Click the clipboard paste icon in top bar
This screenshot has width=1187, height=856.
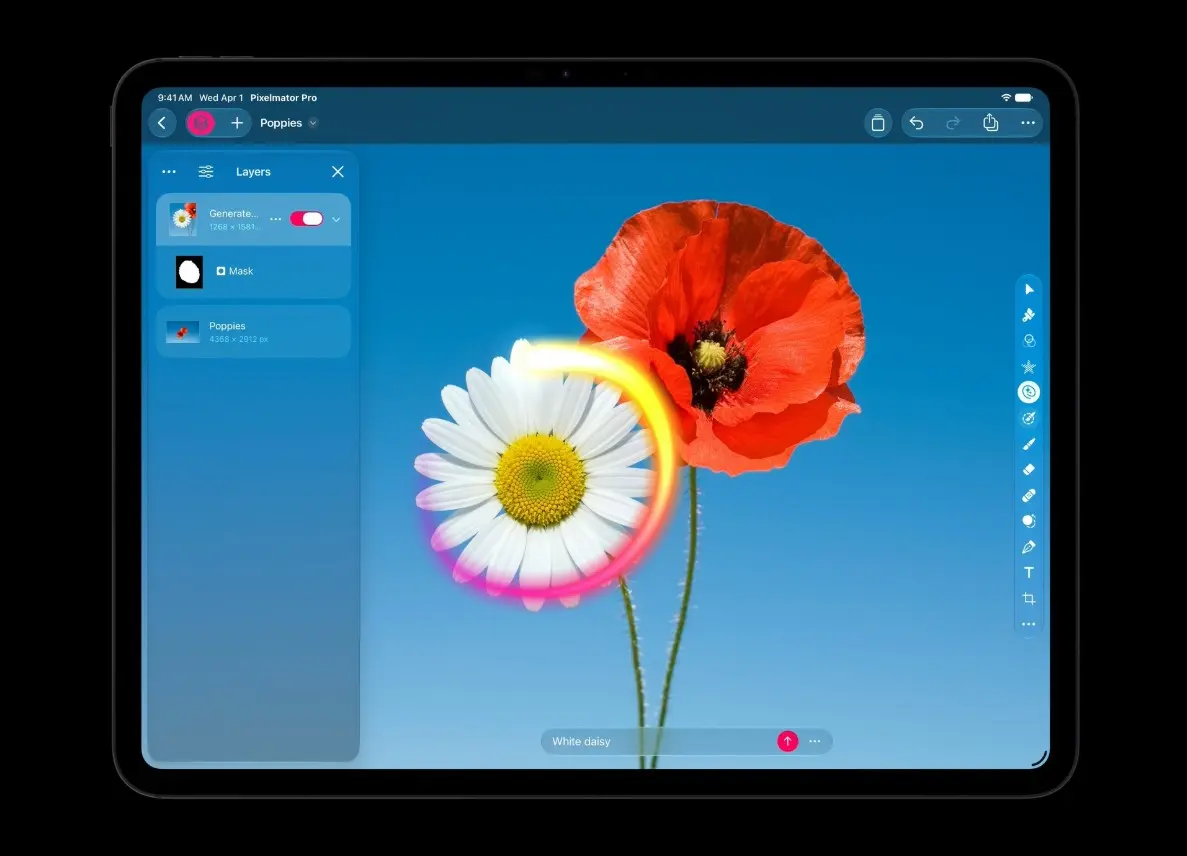click(x=878, y=123)
